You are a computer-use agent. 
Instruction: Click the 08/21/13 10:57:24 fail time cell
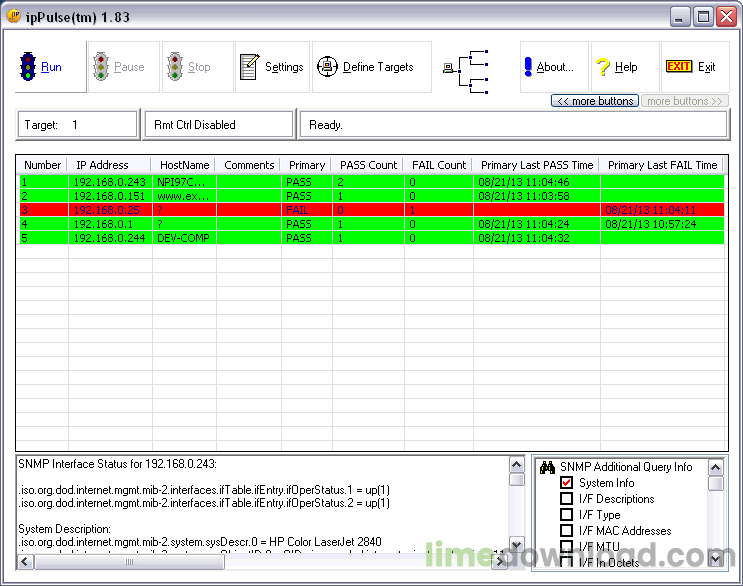pyautogui.click(x=662, y=224)
